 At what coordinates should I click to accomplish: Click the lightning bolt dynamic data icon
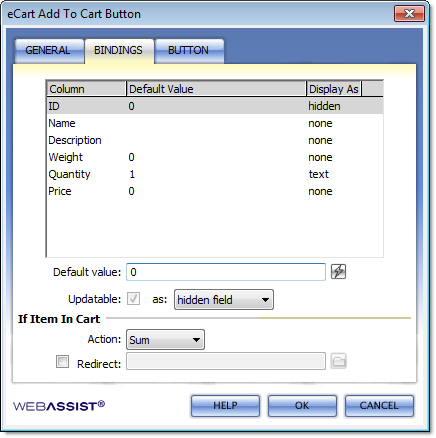[x=338, y=272]
